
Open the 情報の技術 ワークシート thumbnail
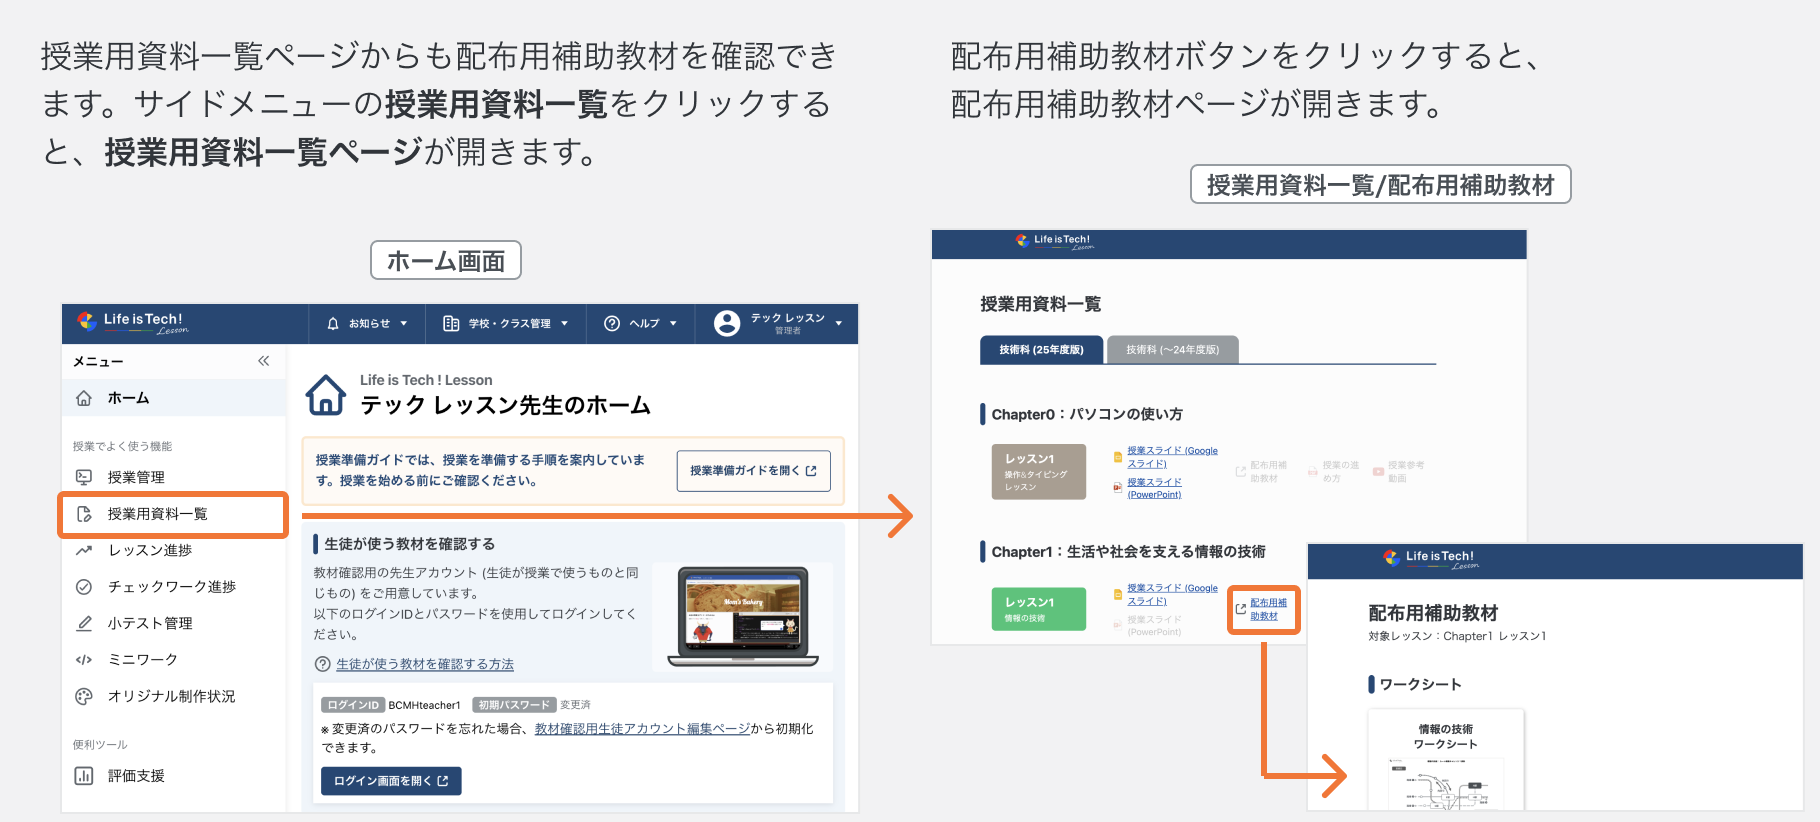(1446, 760)
